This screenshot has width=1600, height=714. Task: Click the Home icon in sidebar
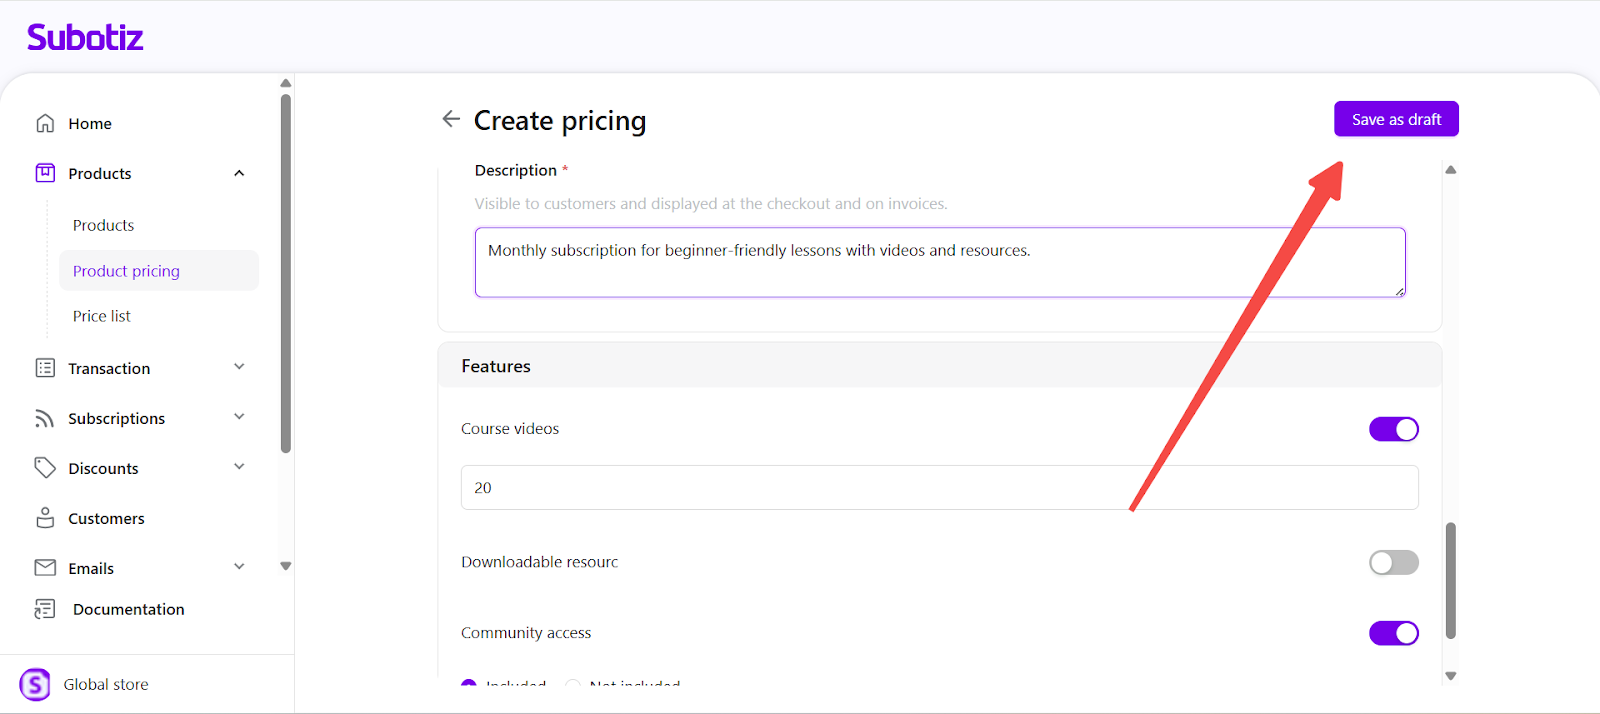45,123
